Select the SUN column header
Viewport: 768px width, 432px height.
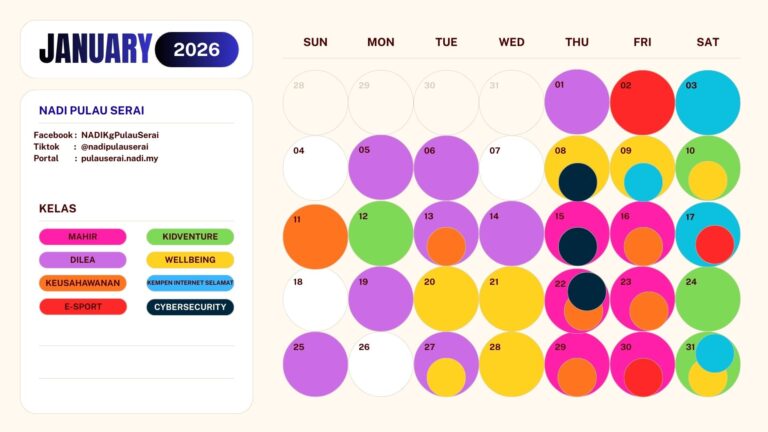click(315, 42)
